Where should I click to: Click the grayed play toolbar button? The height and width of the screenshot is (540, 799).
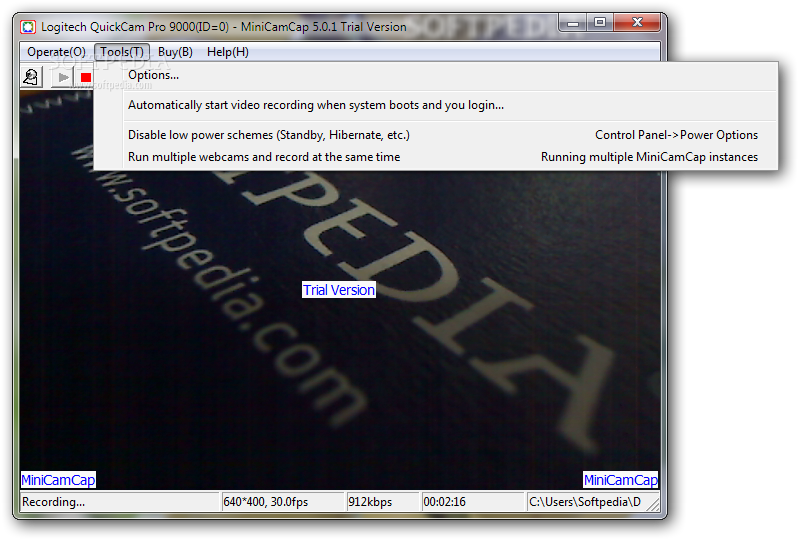tap(63, 77)
